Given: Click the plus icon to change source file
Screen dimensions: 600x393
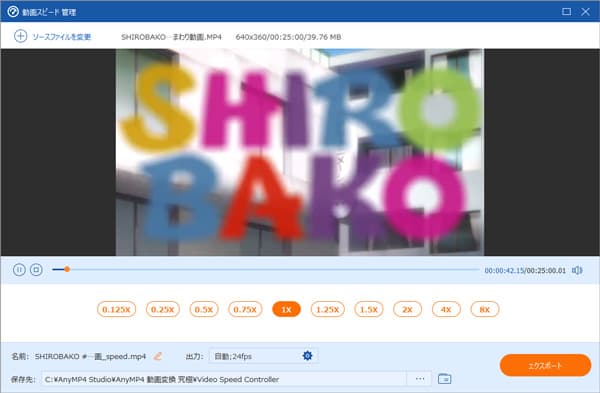Looking at the screenshot, I should click(20, 36).
